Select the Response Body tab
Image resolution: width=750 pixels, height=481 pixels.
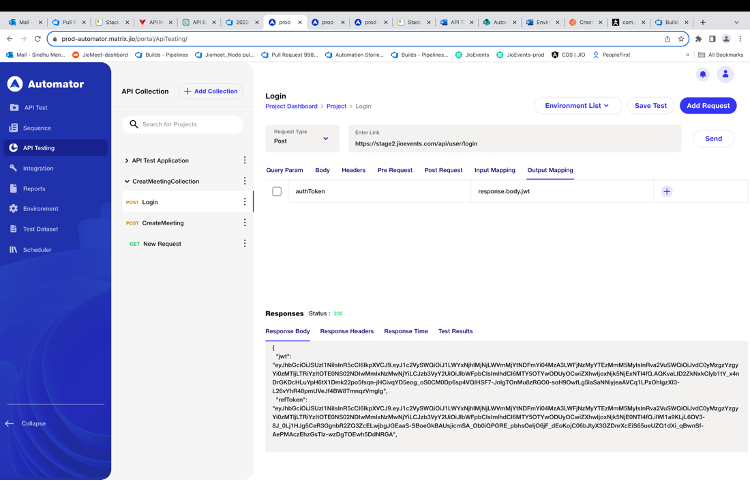coord(287,331)
